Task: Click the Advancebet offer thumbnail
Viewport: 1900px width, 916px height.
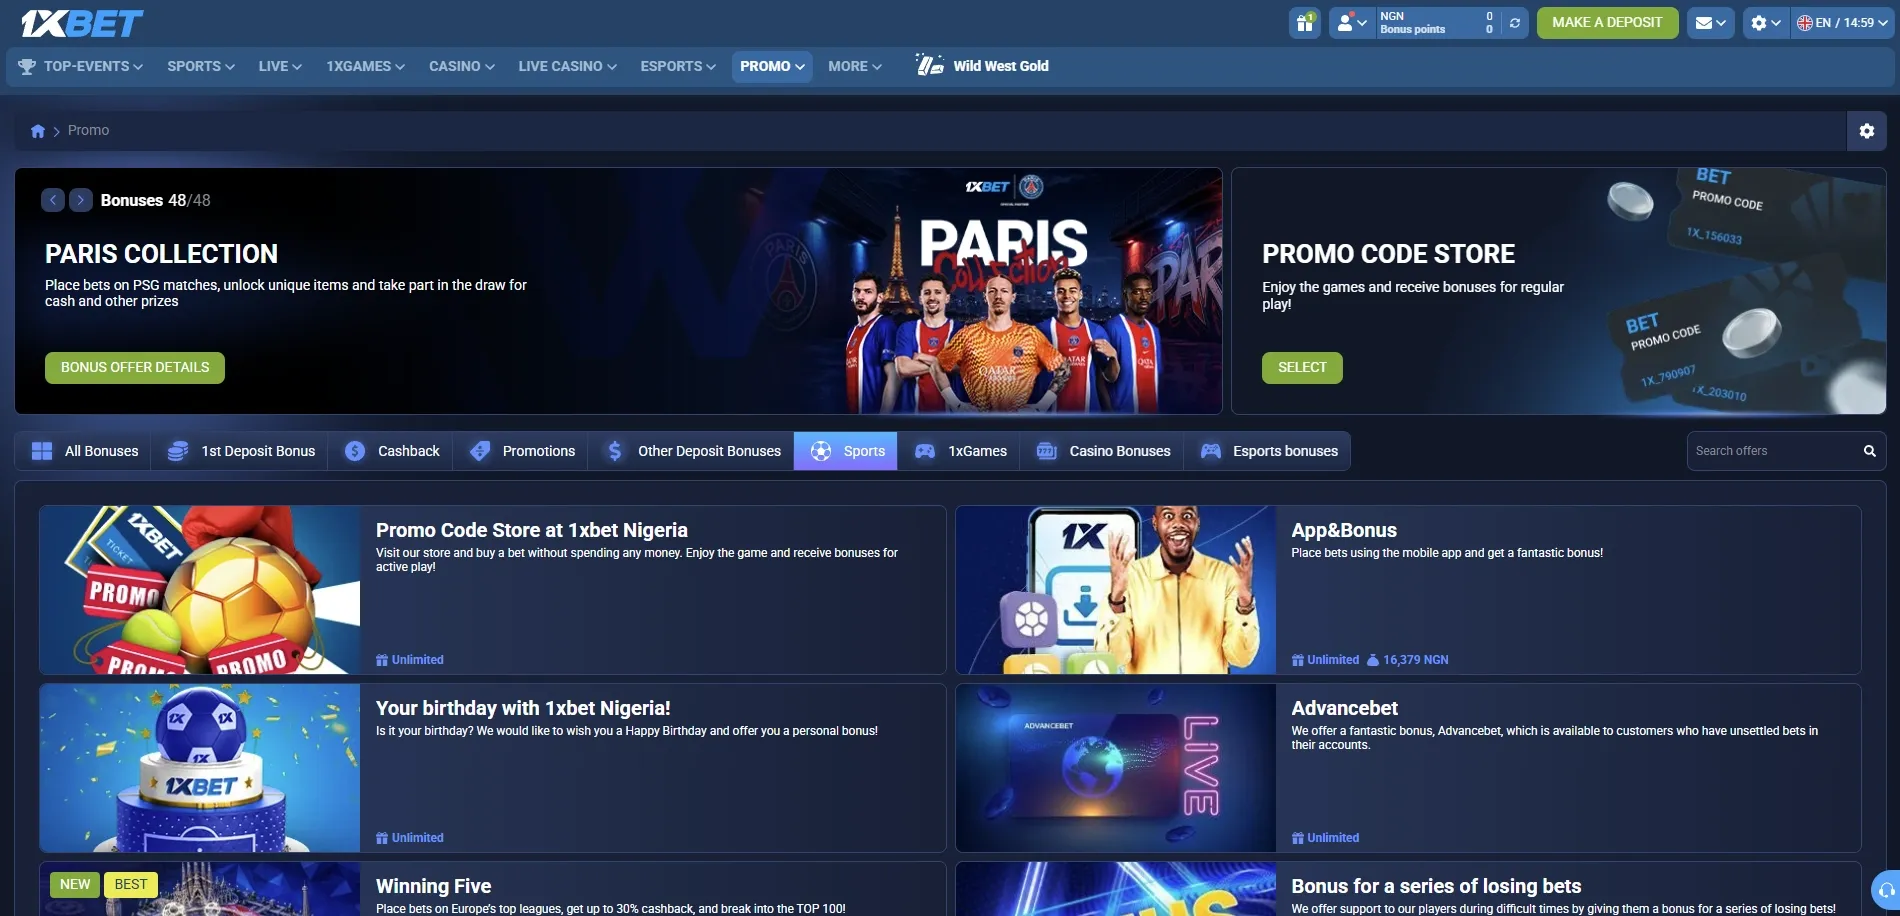Action: [1116, 768]
